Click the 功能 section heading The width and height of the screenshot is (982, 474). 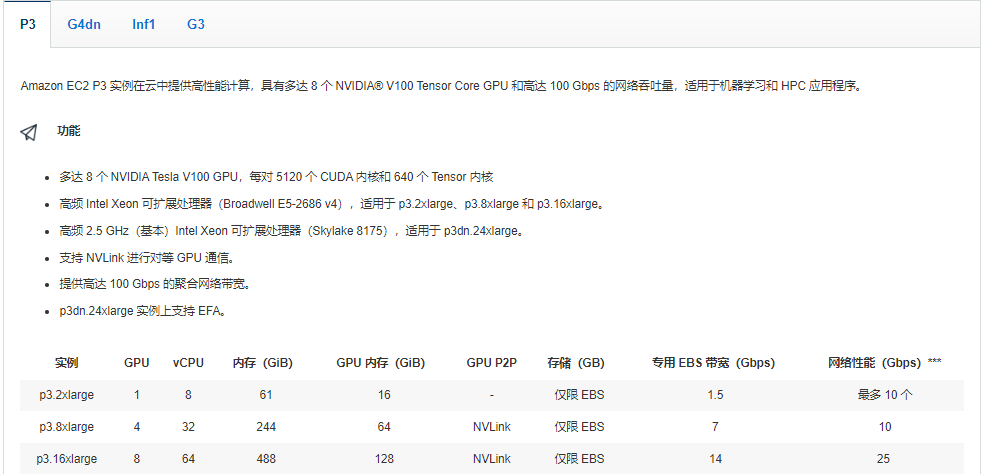69,131
